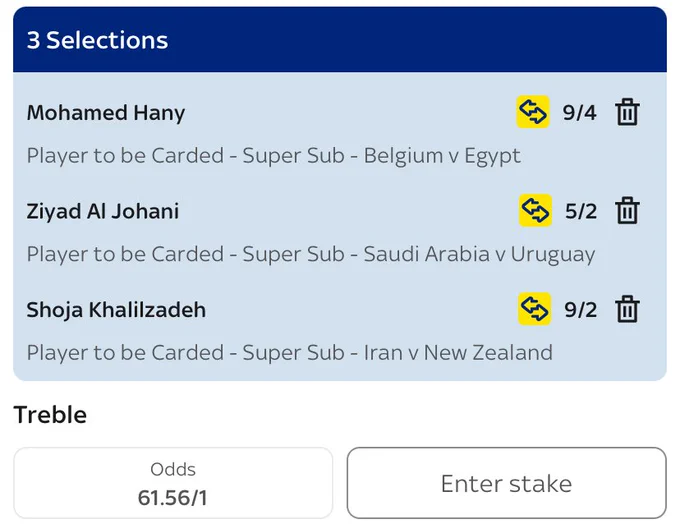Open the Ziyad Al Johani player name

[x=103, y=211]
